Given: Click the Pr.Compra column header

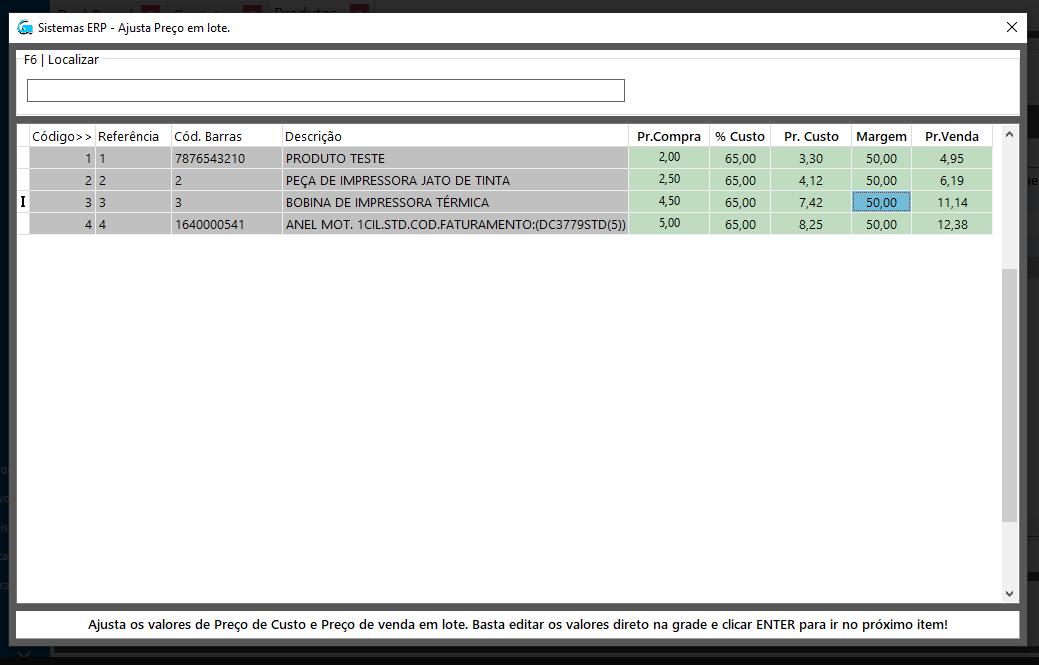Looking at the screenshot, I should (668, 136).
